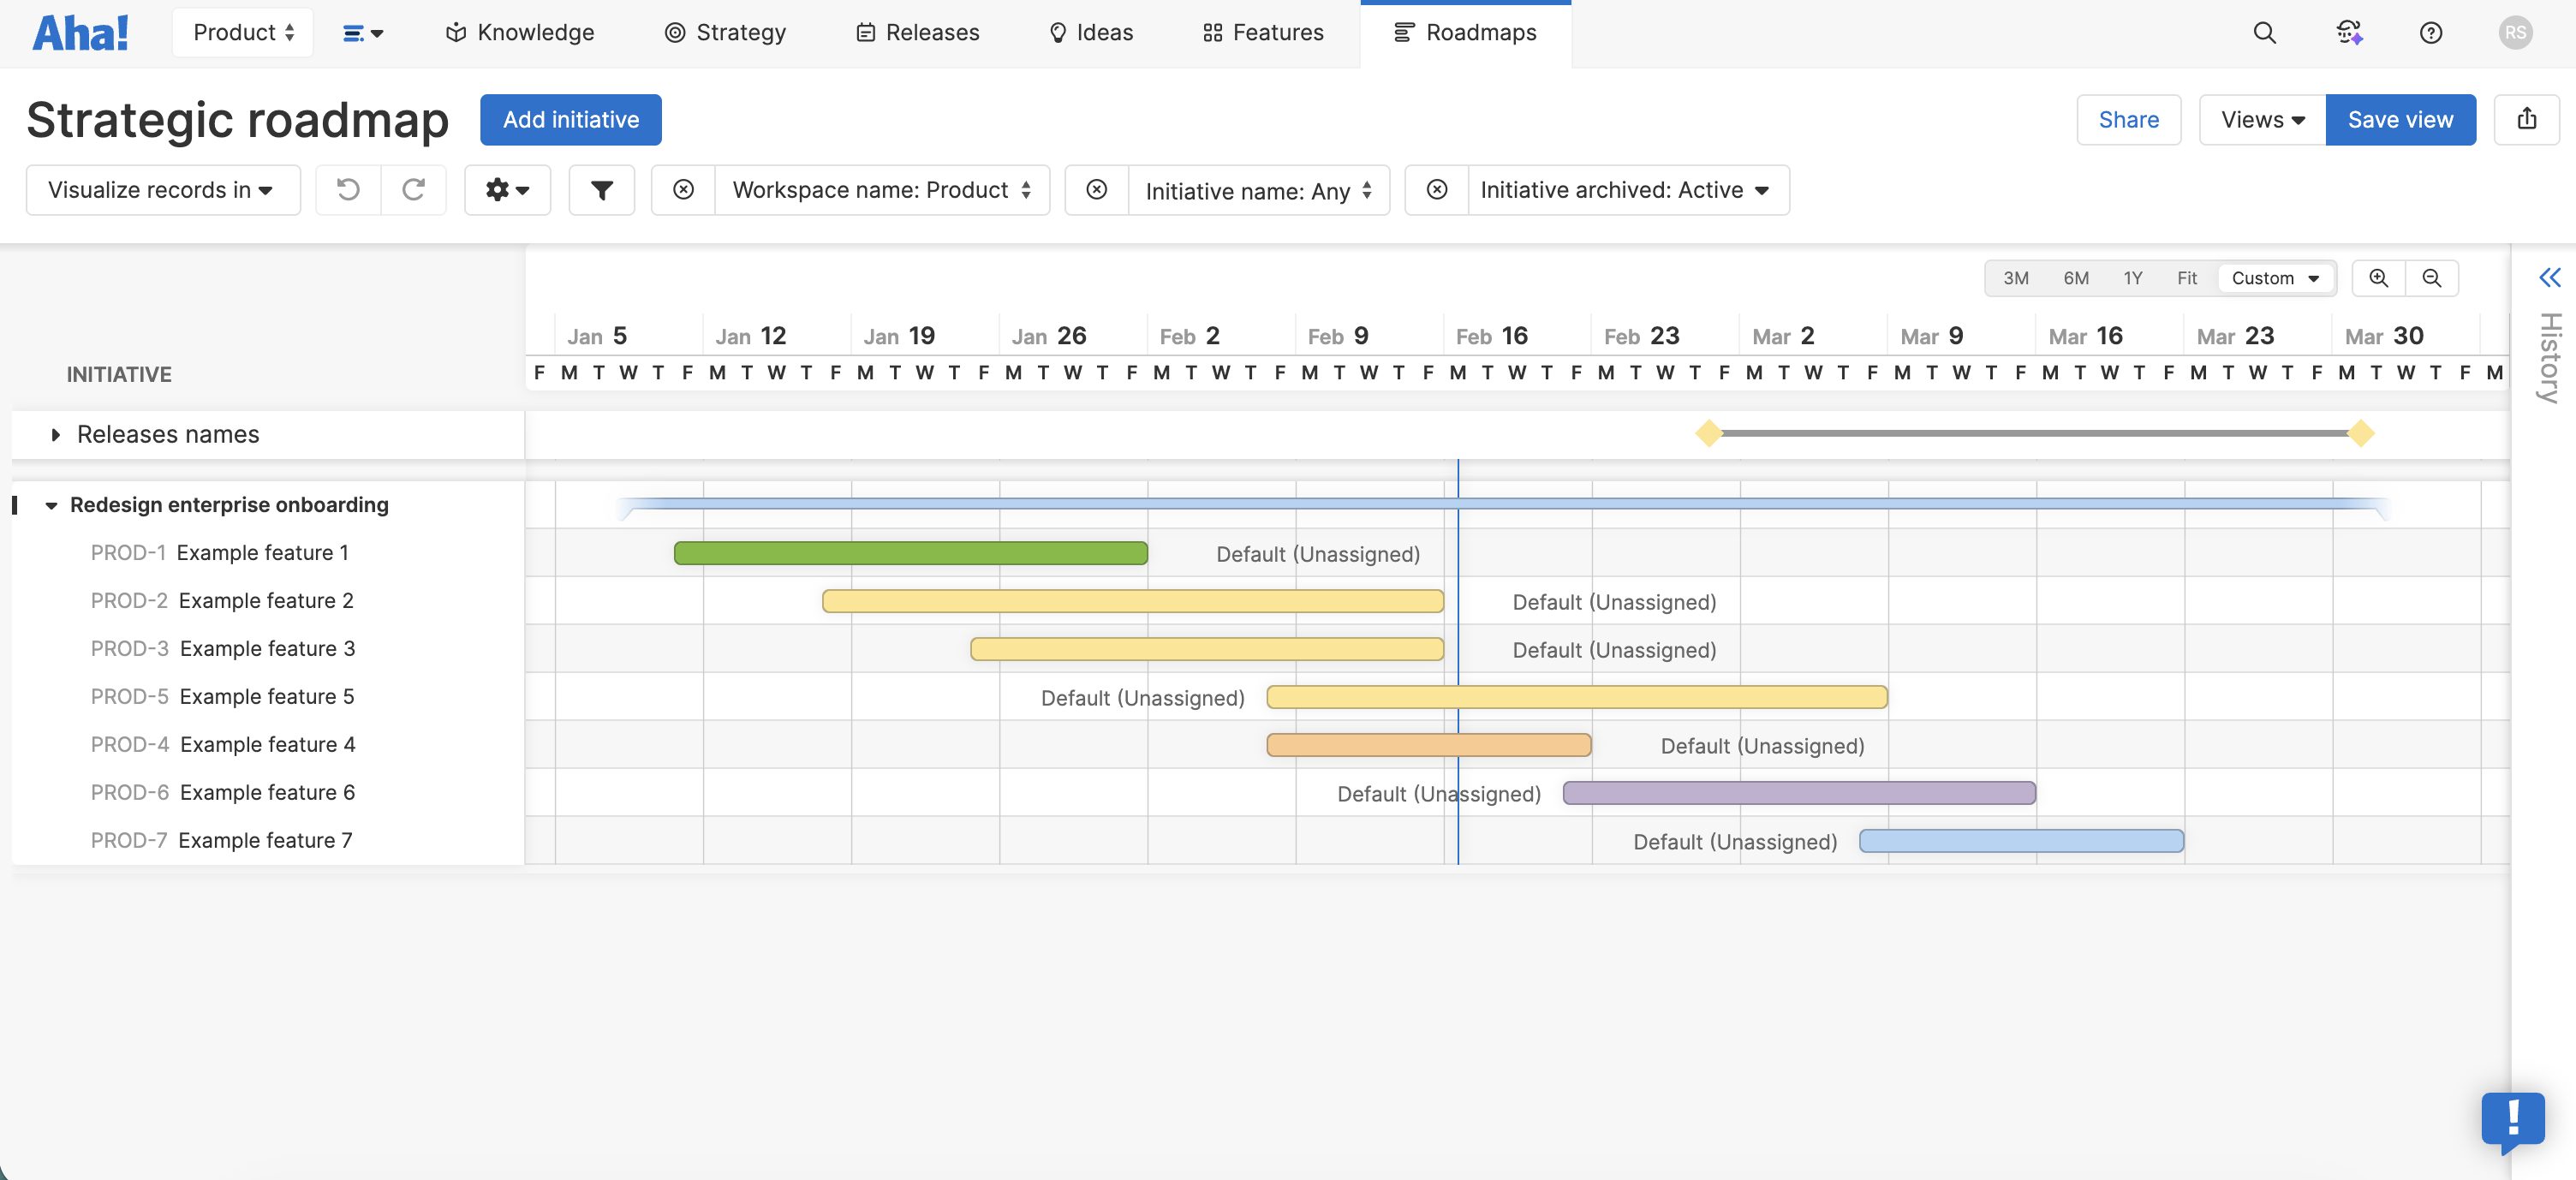Open the Strategy menu
The width and height of the screenshot is (2576, 1180).
pos(725,33)
